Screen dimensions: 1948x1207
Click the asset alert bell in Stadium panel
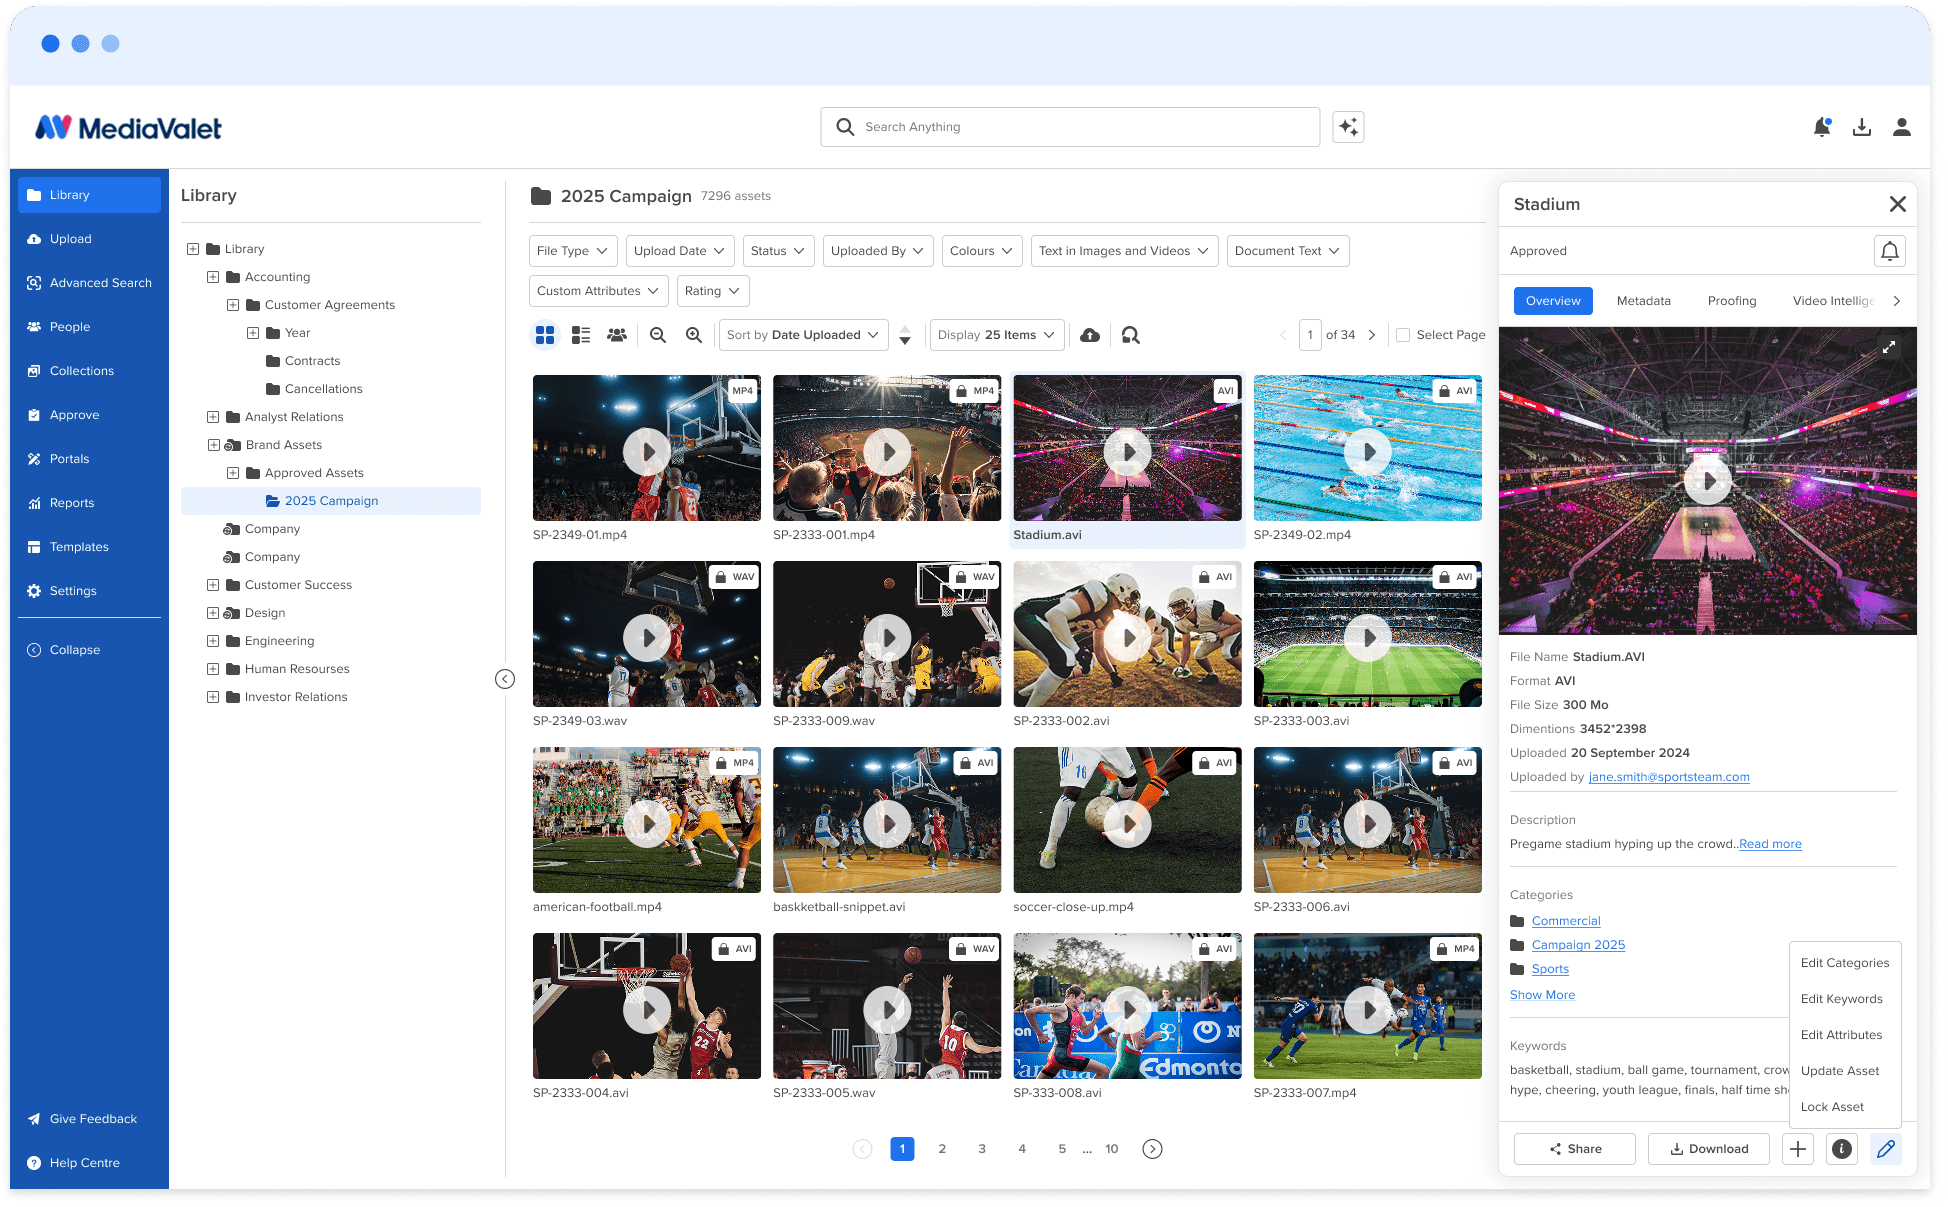(1890, 251)
